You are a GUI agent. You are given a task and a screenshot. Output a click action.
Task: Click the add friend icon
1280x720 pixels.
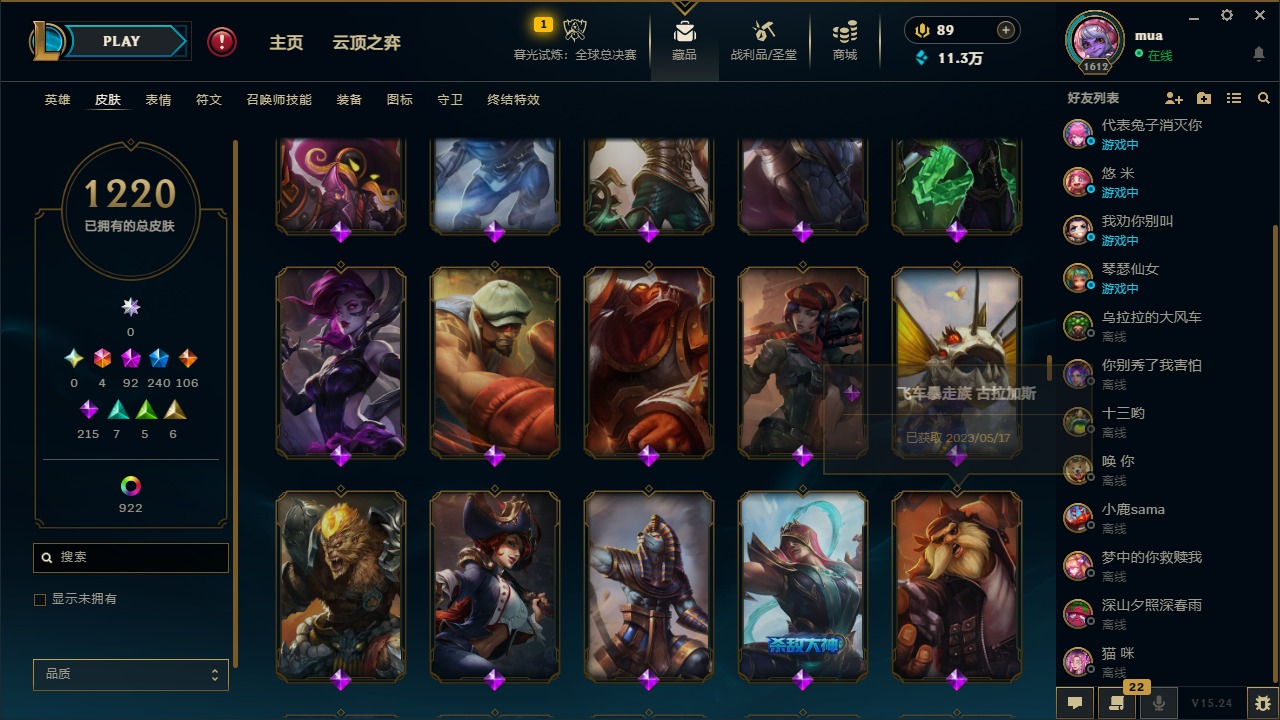tap(1174, 98)
